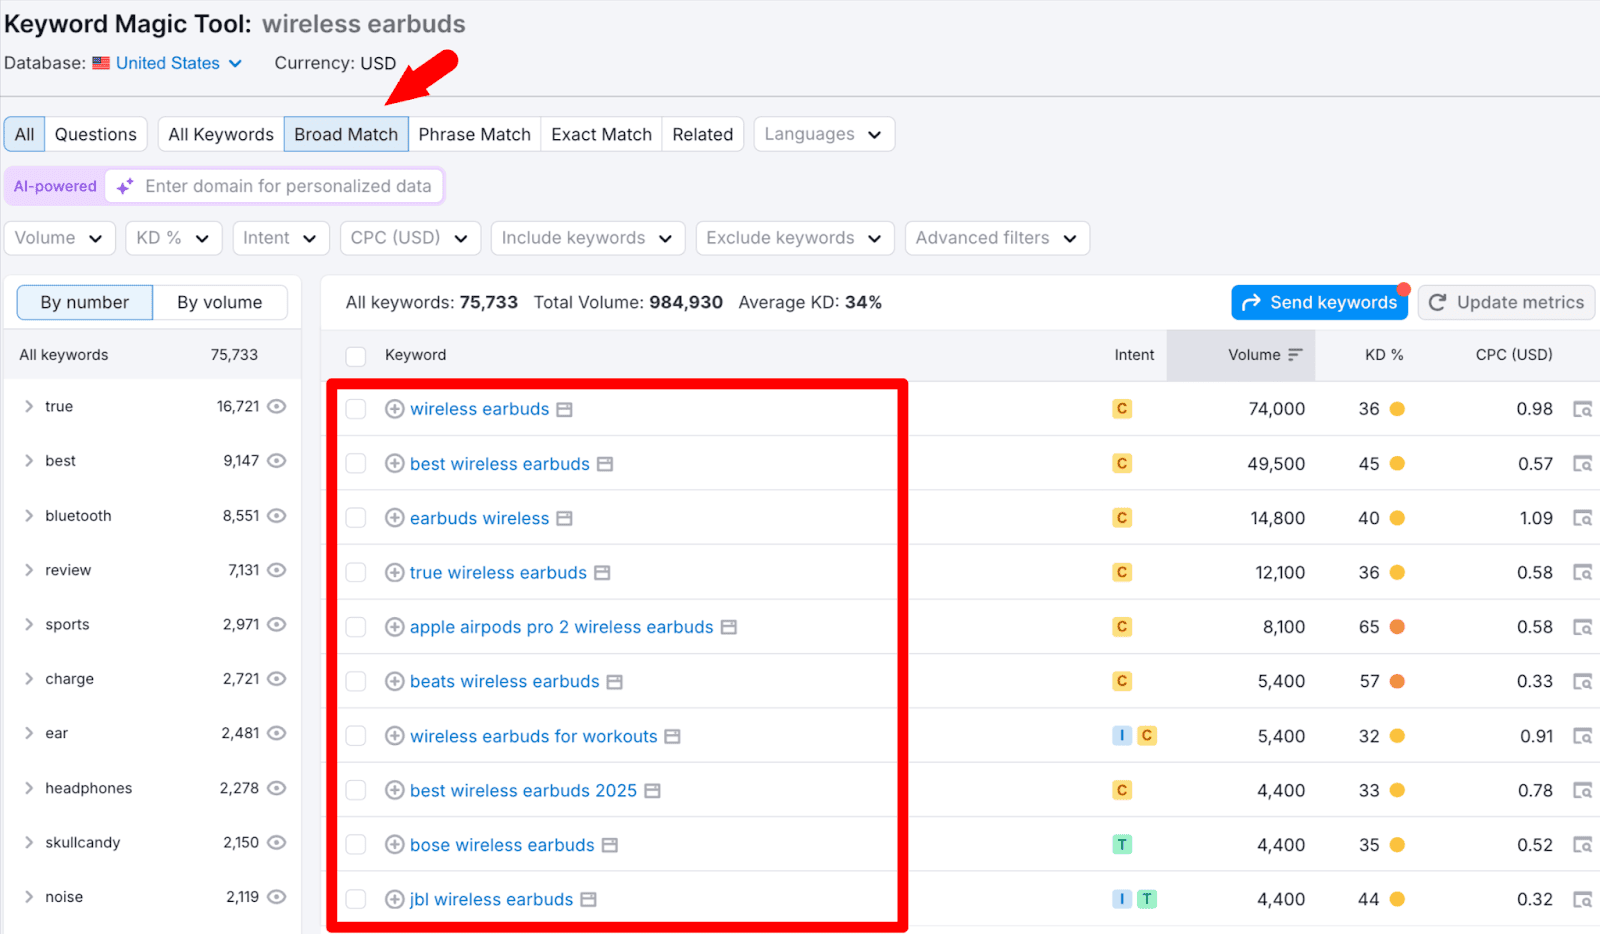
Task: Click the Volume column sort icon
Action: click(1295, 355)
